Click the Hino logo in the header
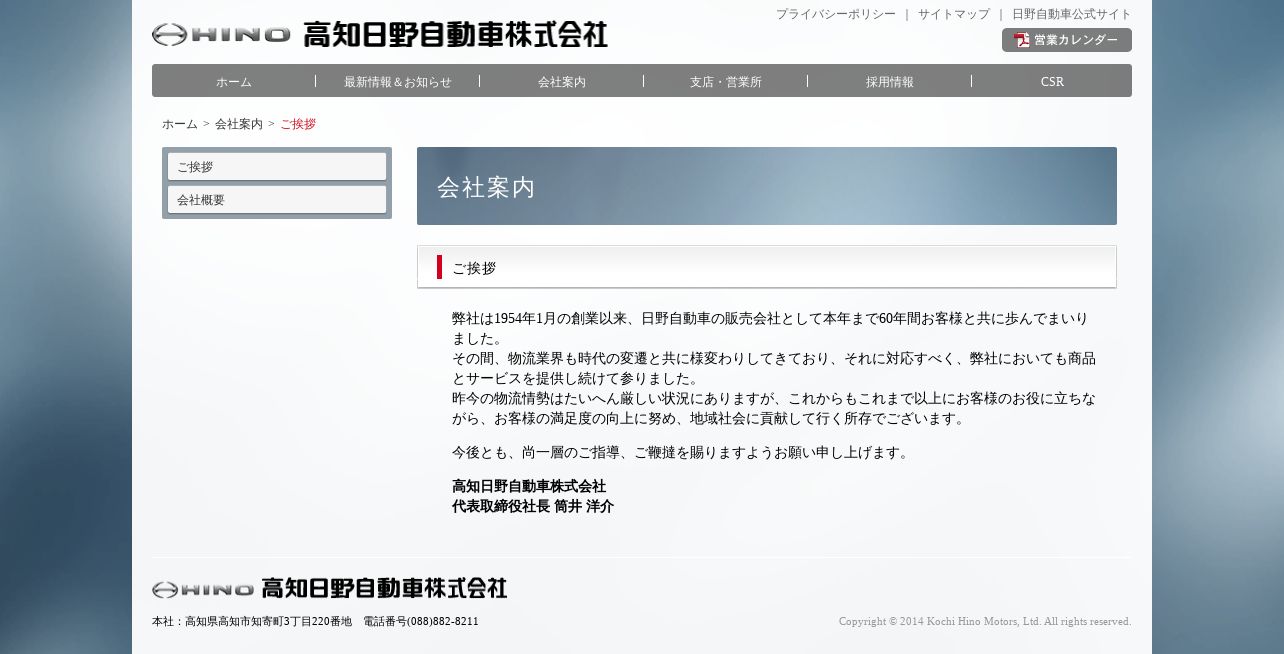This screenshot has width=1284, height=654. coord(221,35)
